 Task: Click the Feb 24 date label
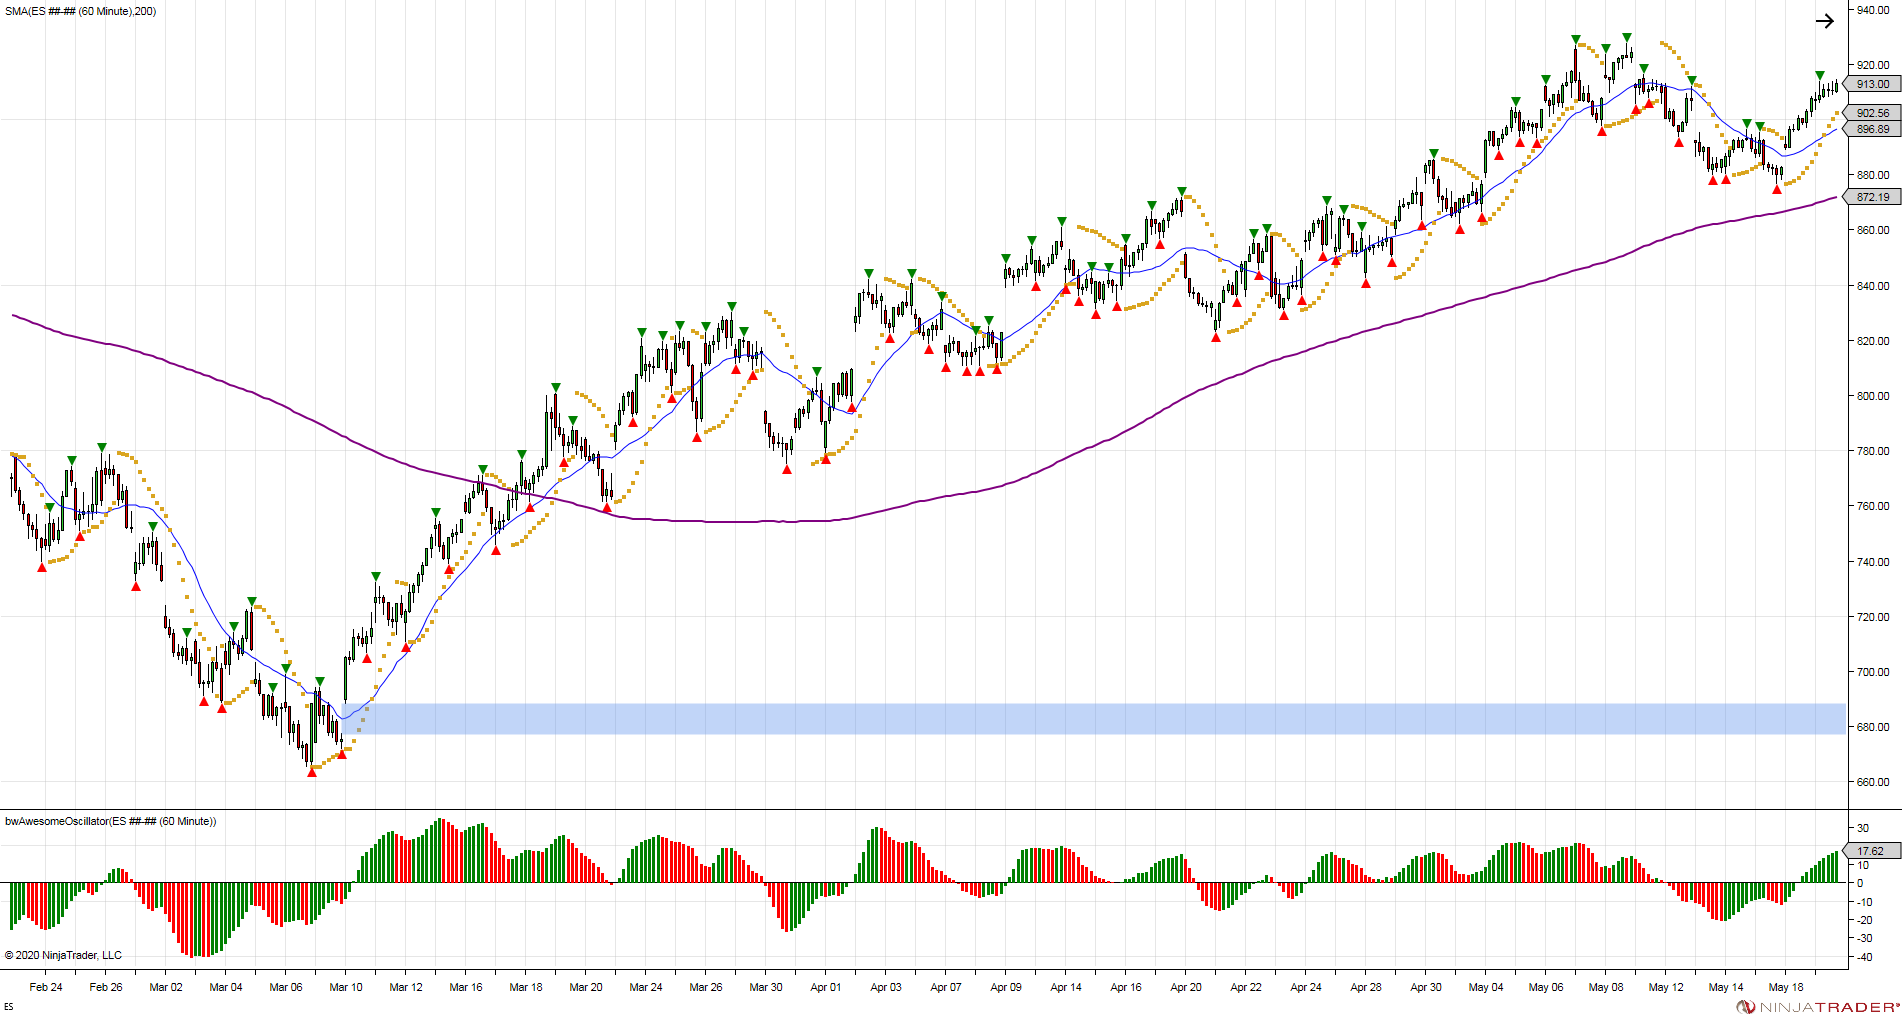pyautogui.click(x=46, y=987)
